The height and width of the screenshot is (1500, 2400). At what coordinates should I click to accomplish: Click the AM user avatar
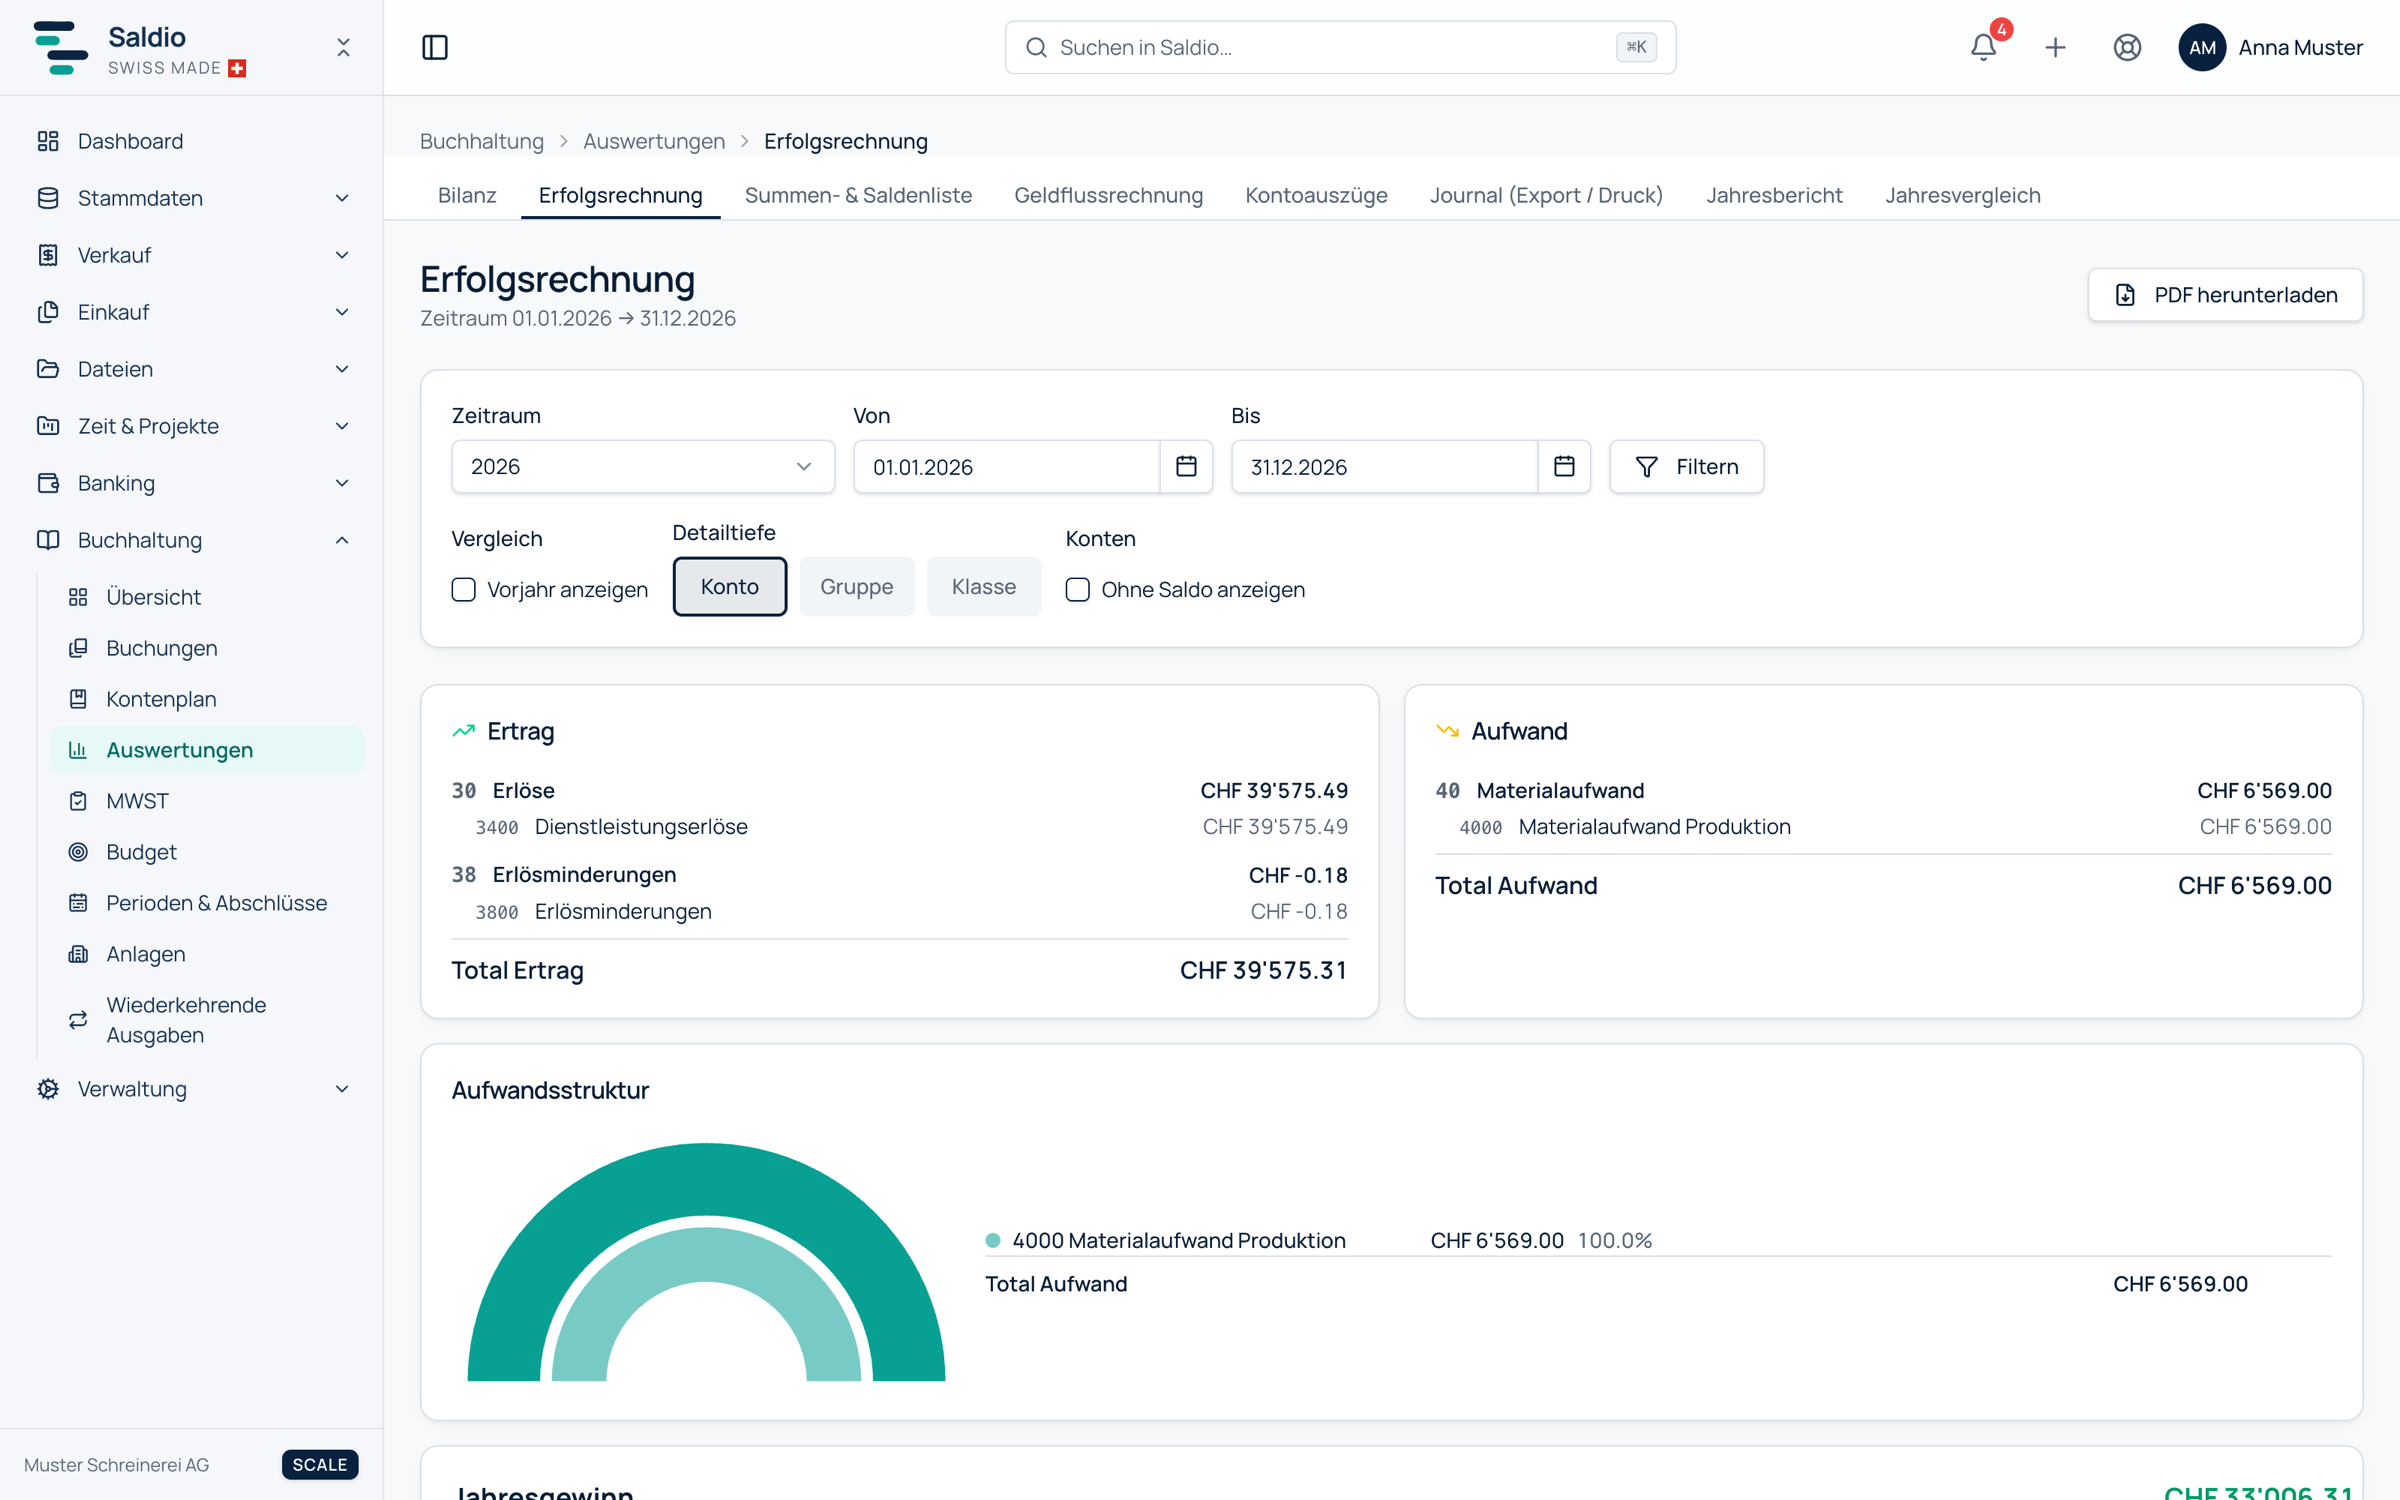coord(2202,47)
